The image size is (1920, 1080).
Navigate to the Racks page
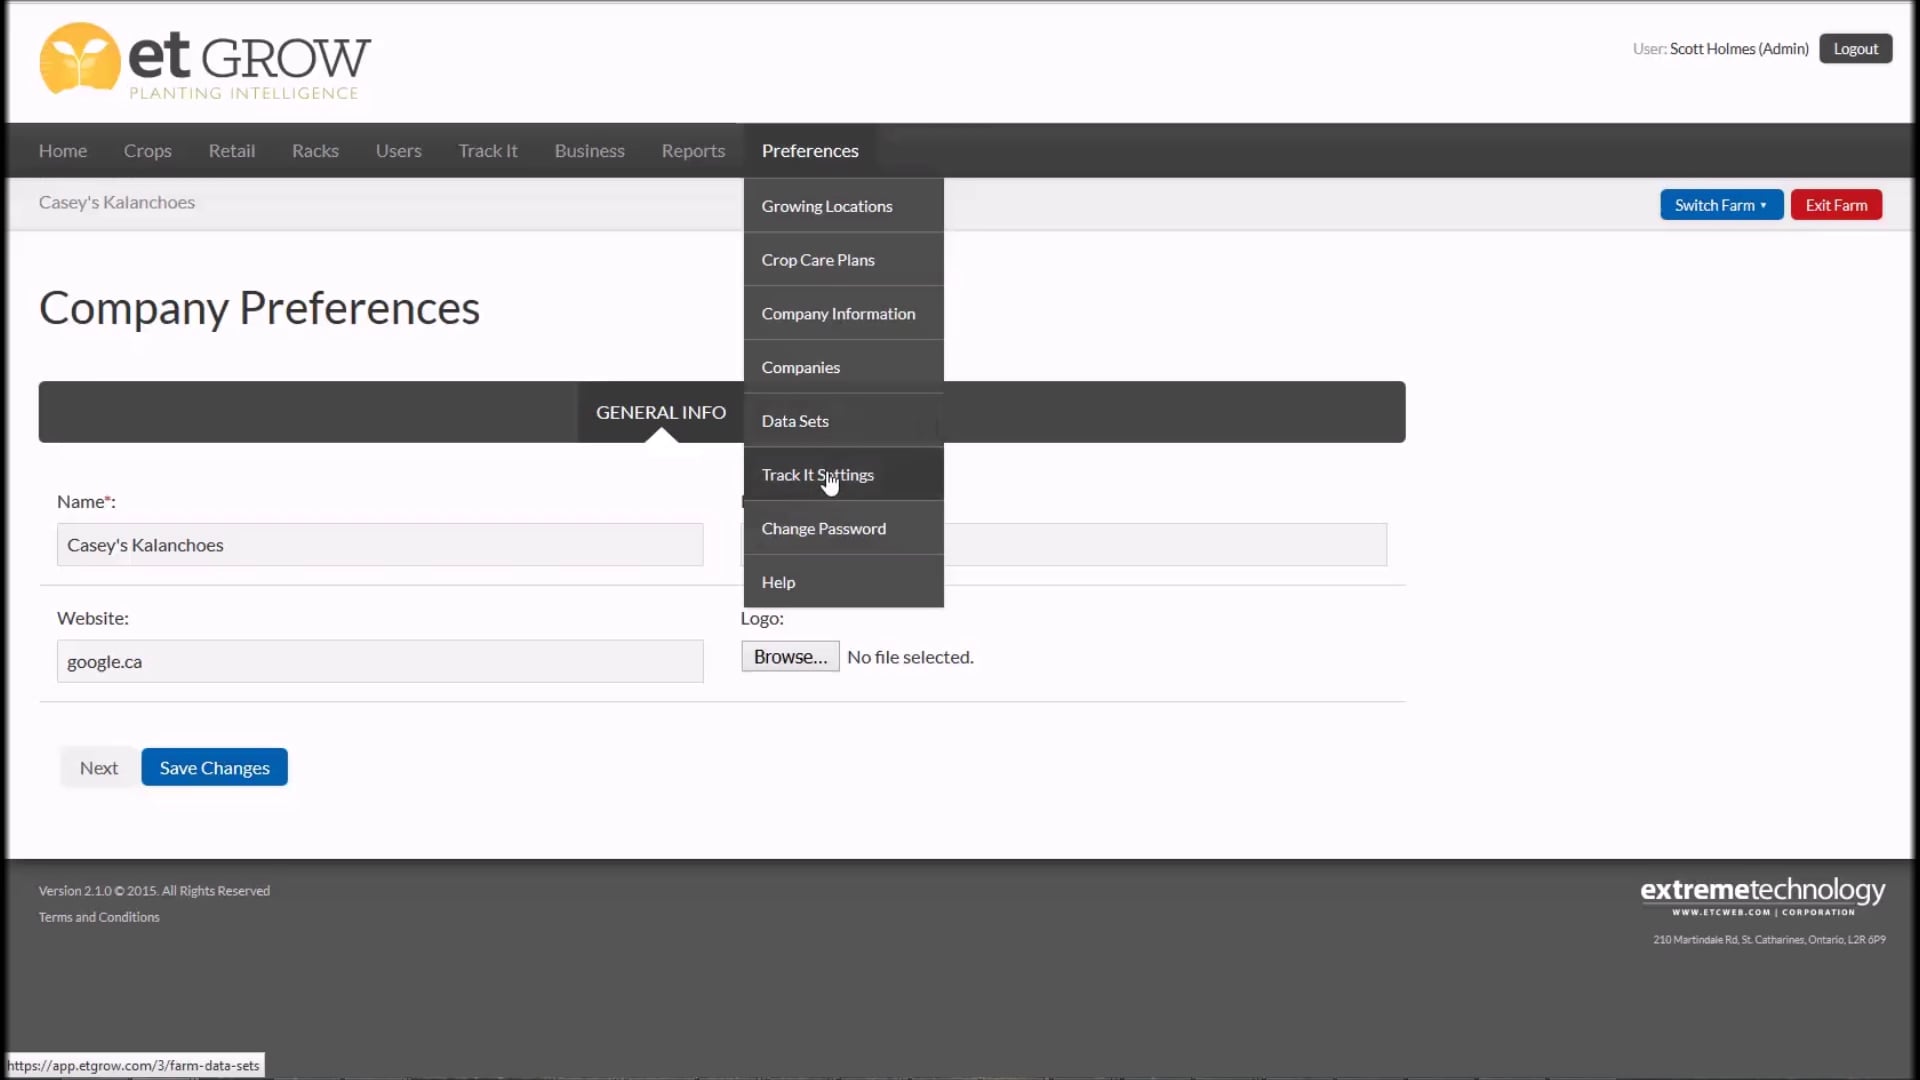[x=315, y=150]
